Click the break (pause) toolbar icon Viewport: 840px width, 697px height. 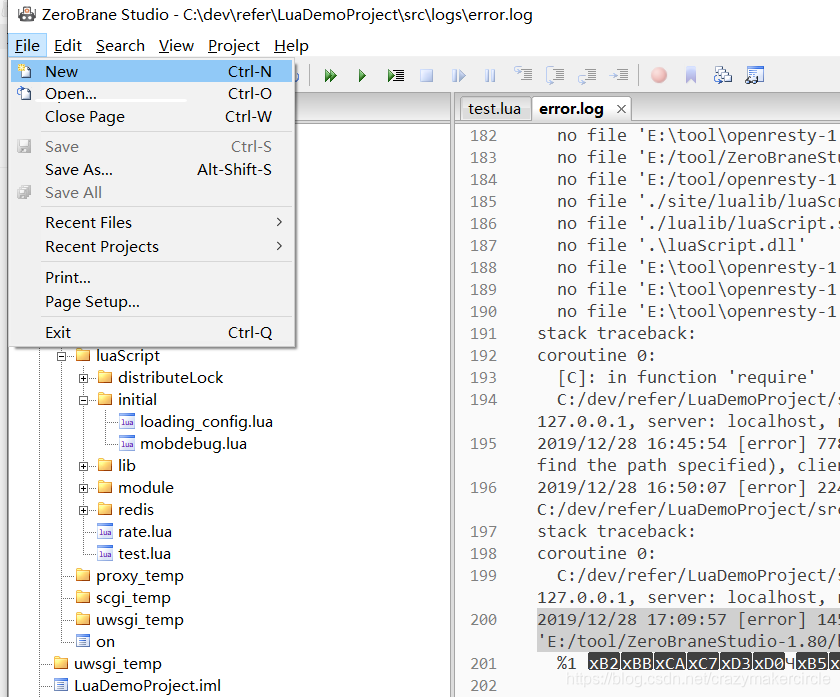(x=490, y=76)
